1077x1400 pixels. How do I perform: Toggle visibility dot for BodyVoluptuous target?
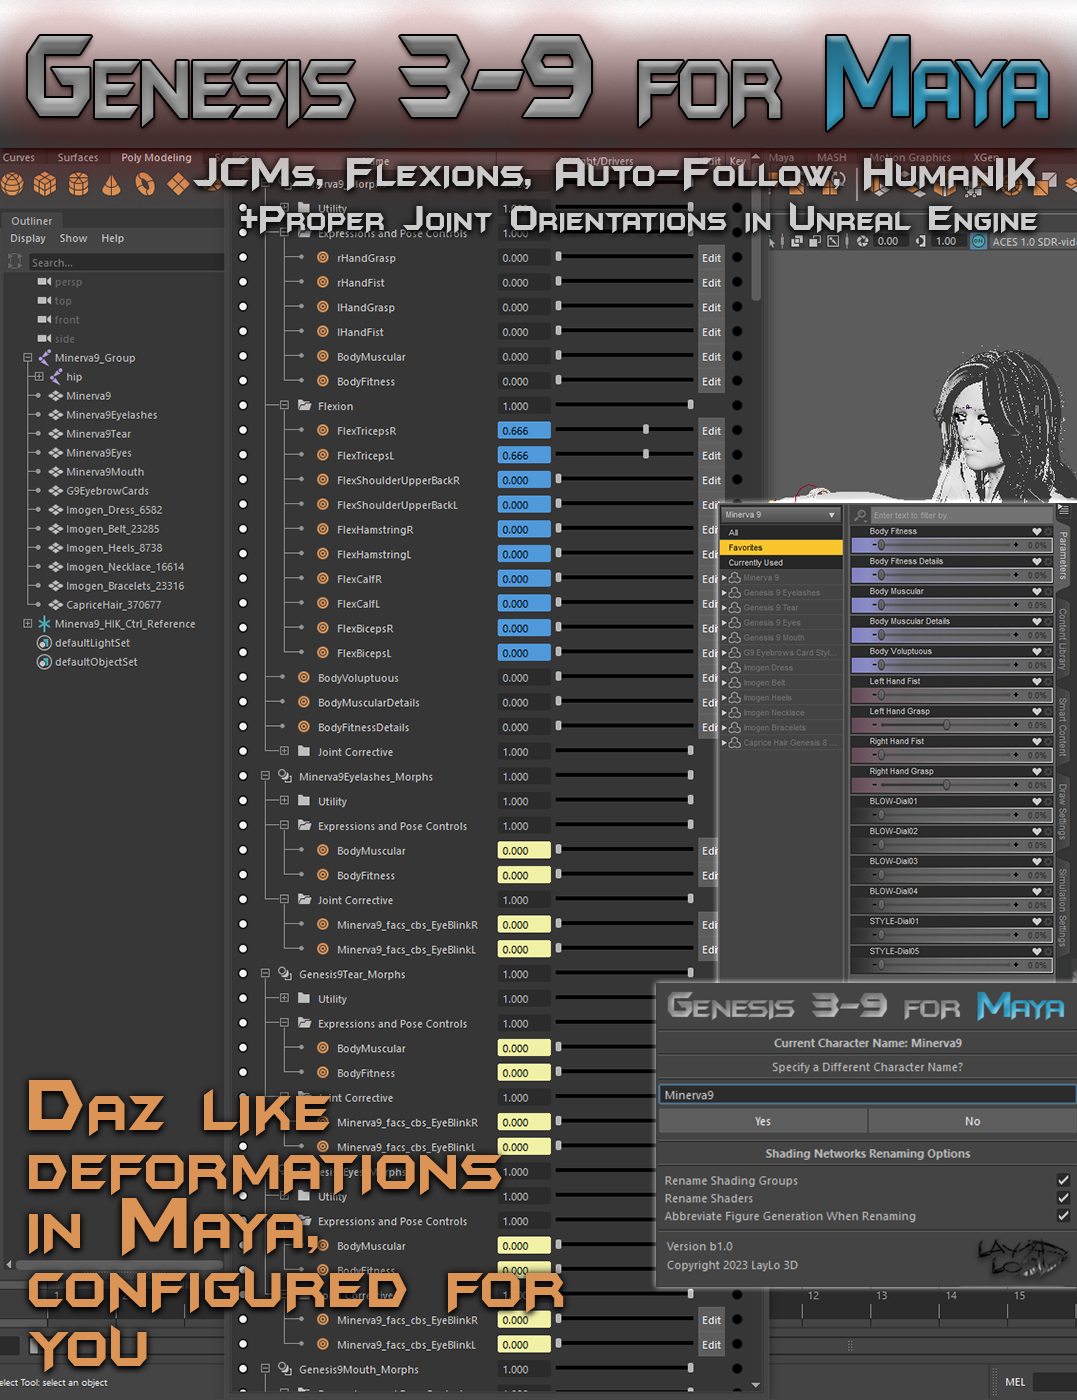tap(243, 677)
